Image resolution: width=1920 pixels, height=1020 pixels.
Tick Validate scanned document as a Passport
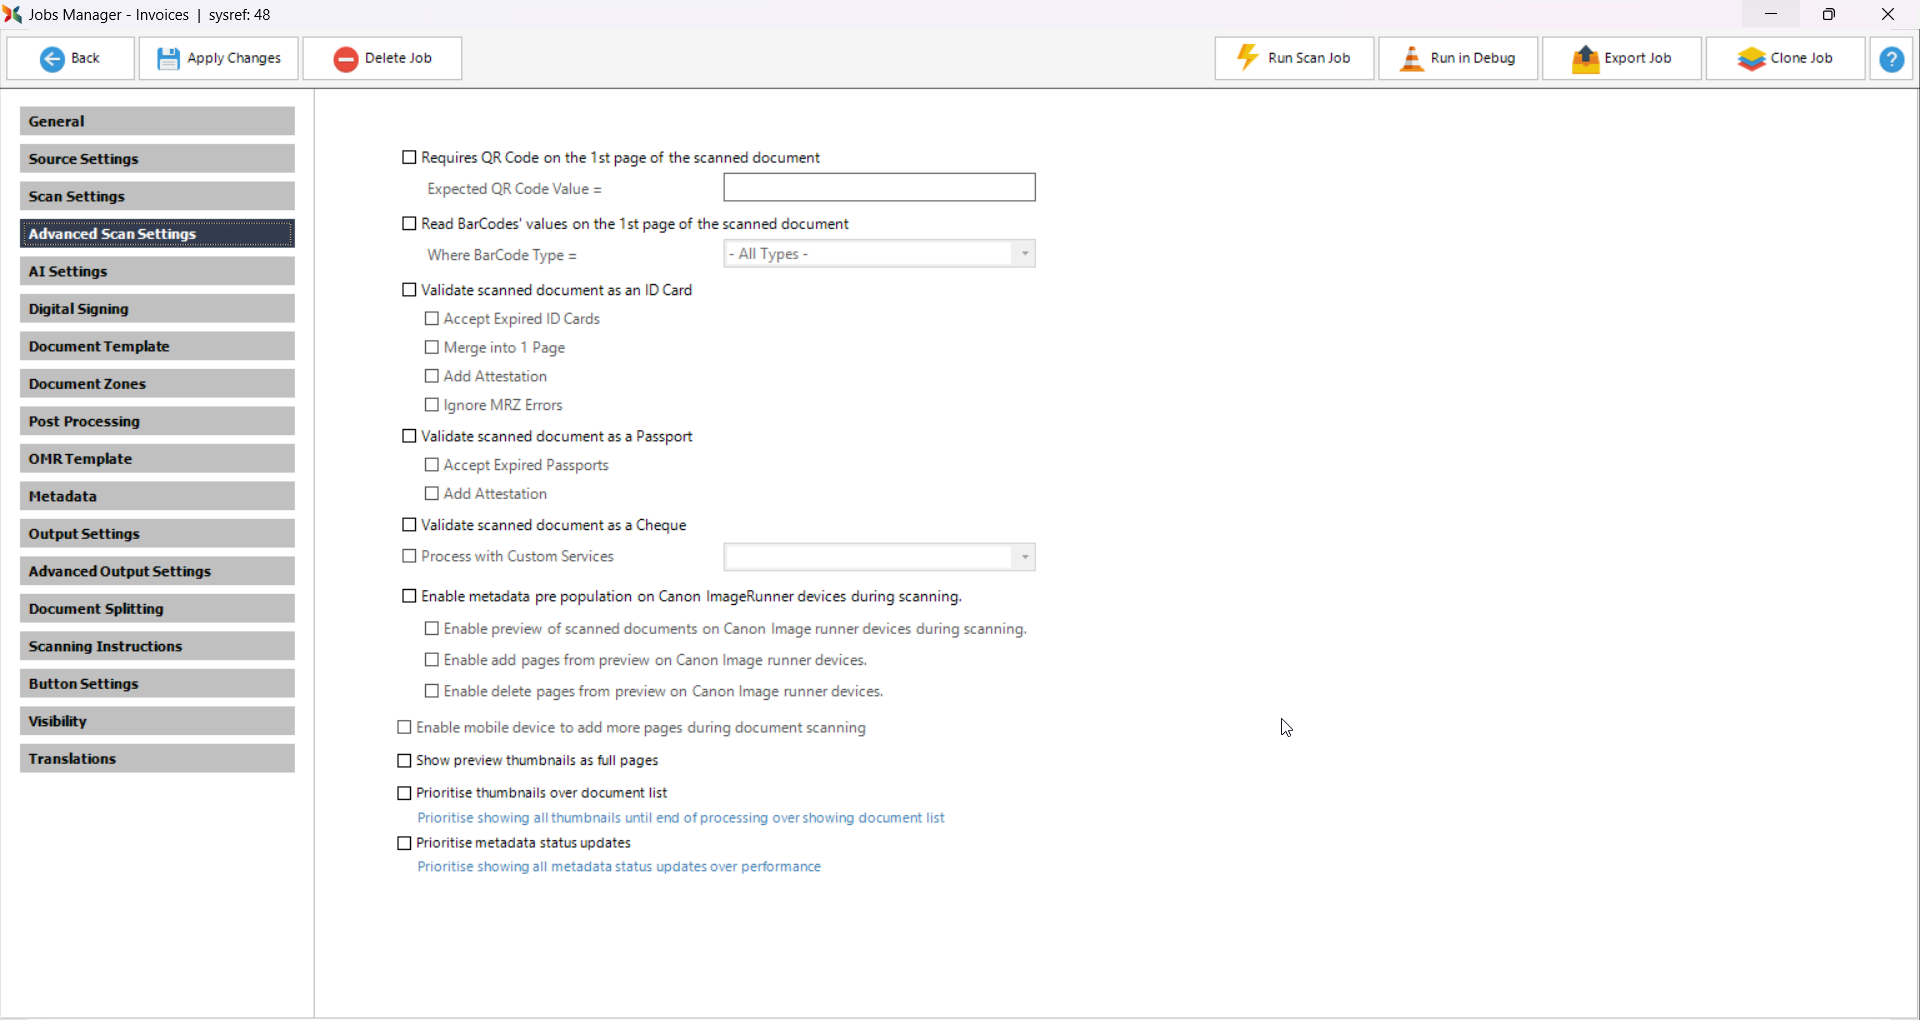(409, 437)
